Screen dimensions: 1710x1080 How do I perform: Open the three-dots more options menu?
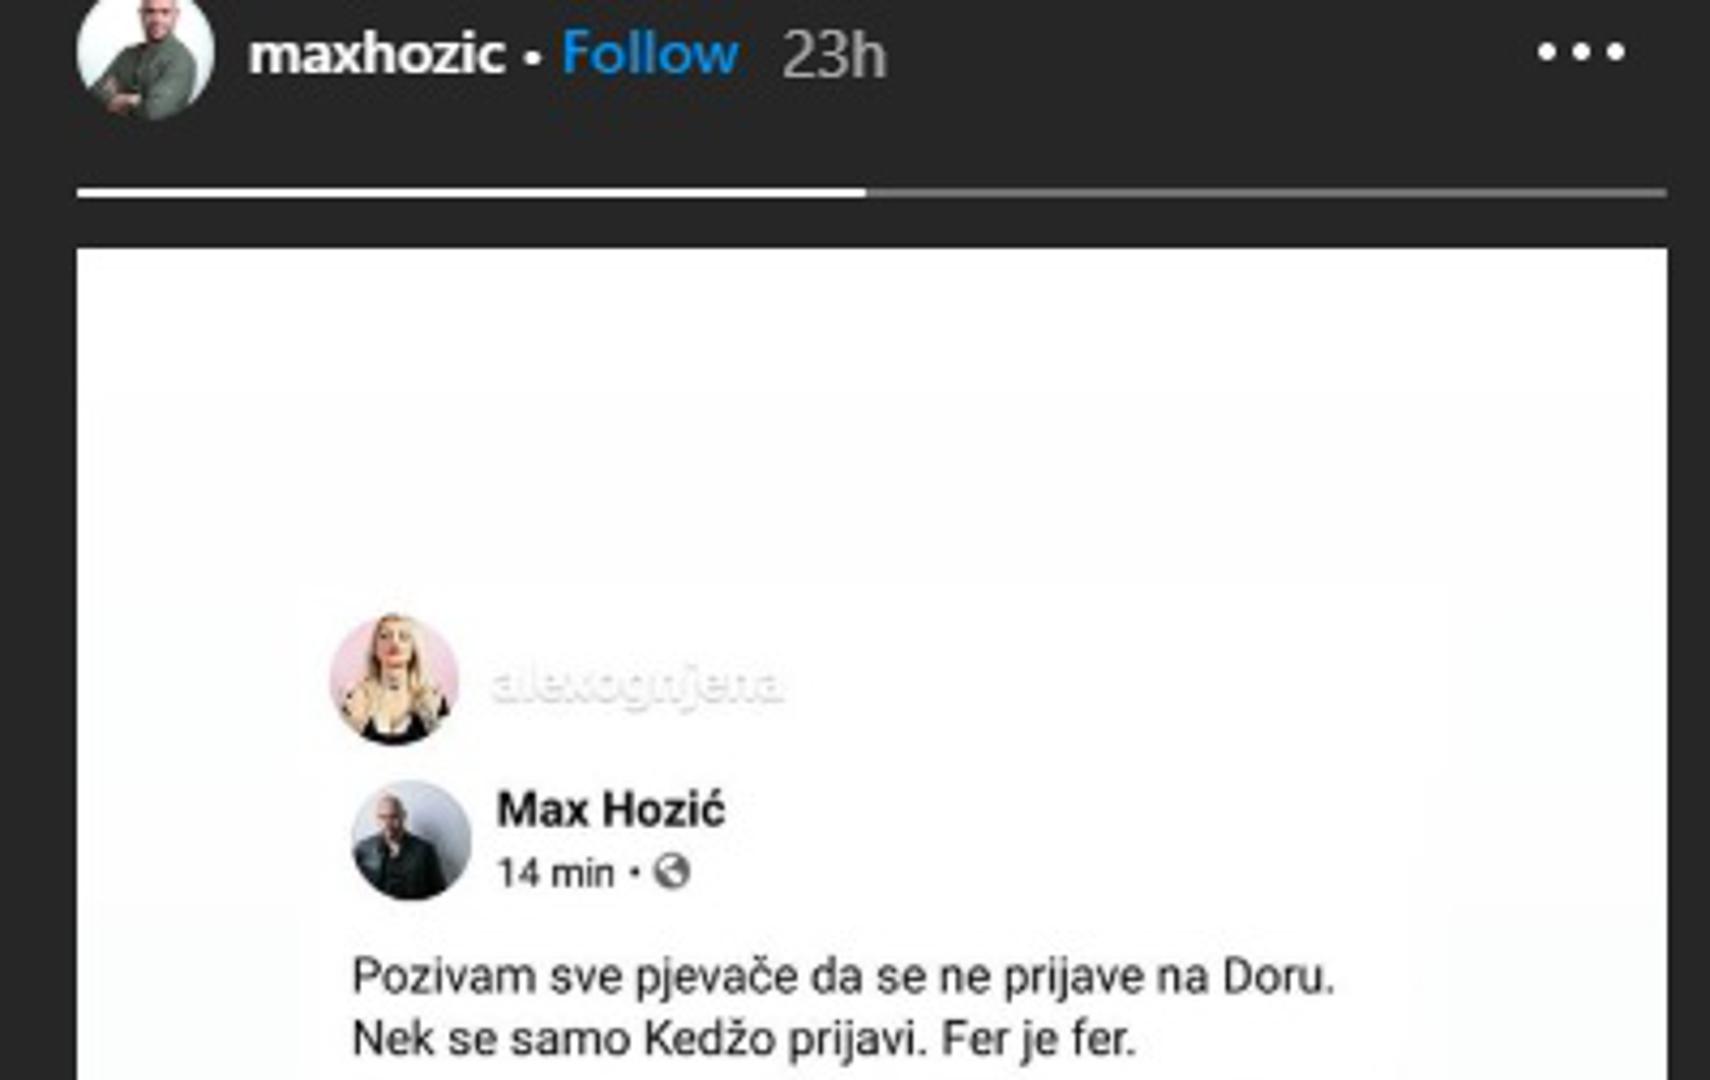click(1580, 52)
